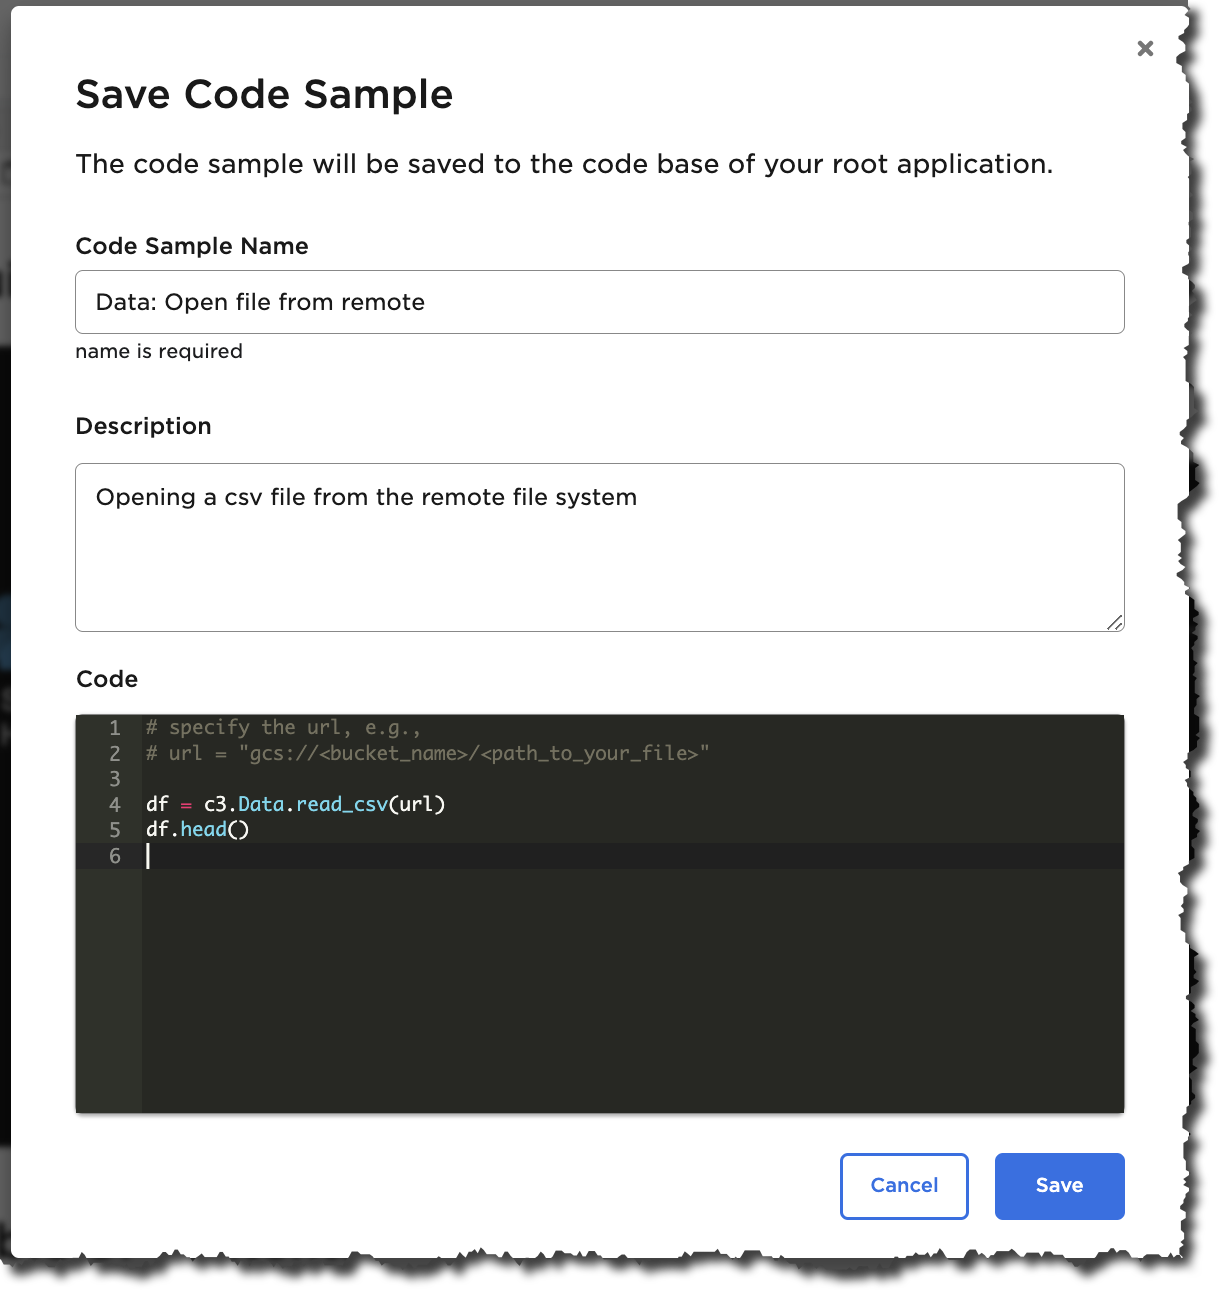Viewport: 1220px width, 1290px height.
Task: Click line number 1 in code gutter
Action: coord(115,728)
